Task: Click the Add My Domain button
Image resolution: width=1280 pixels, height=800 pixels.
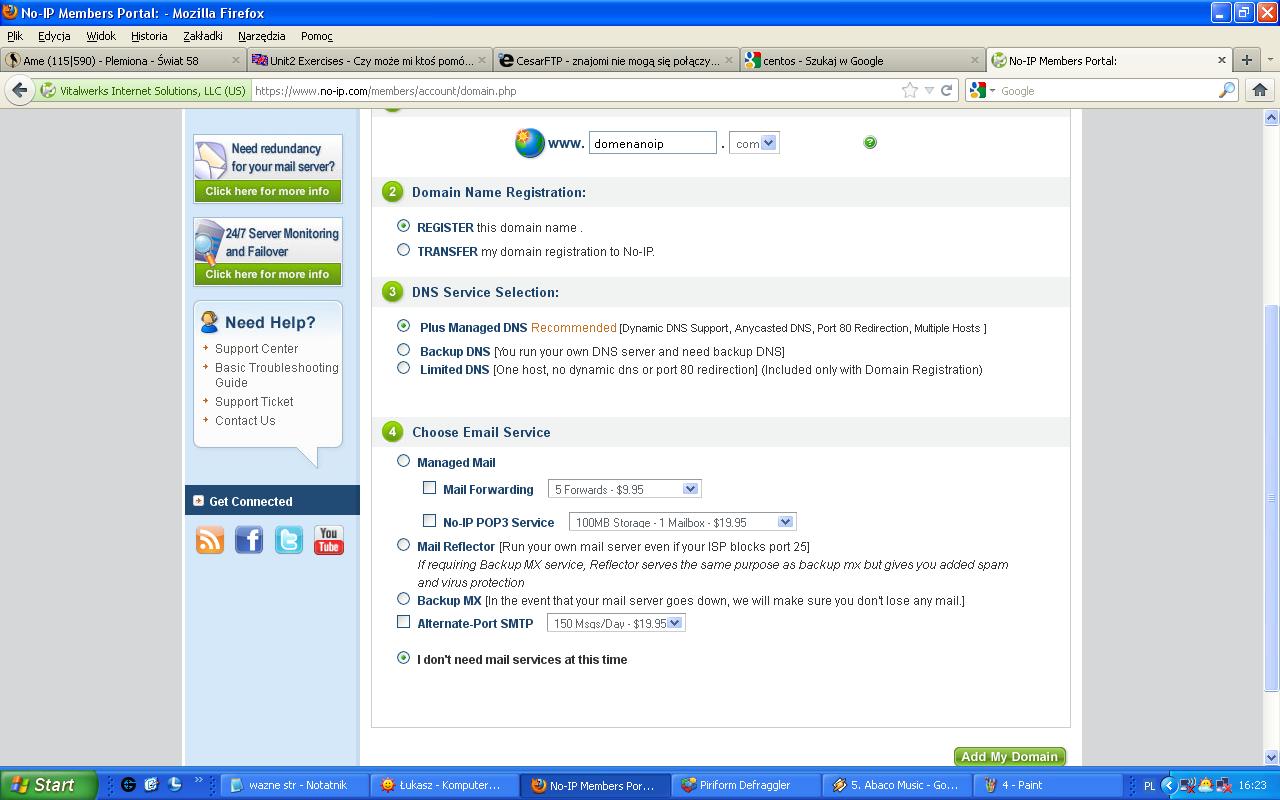Action: (1010, 757)
